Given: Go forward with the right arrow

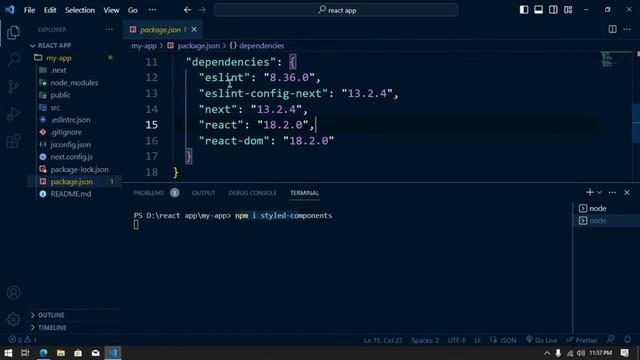Looking at the screenshot, I should pyautogui.click(x=202, y=10).
